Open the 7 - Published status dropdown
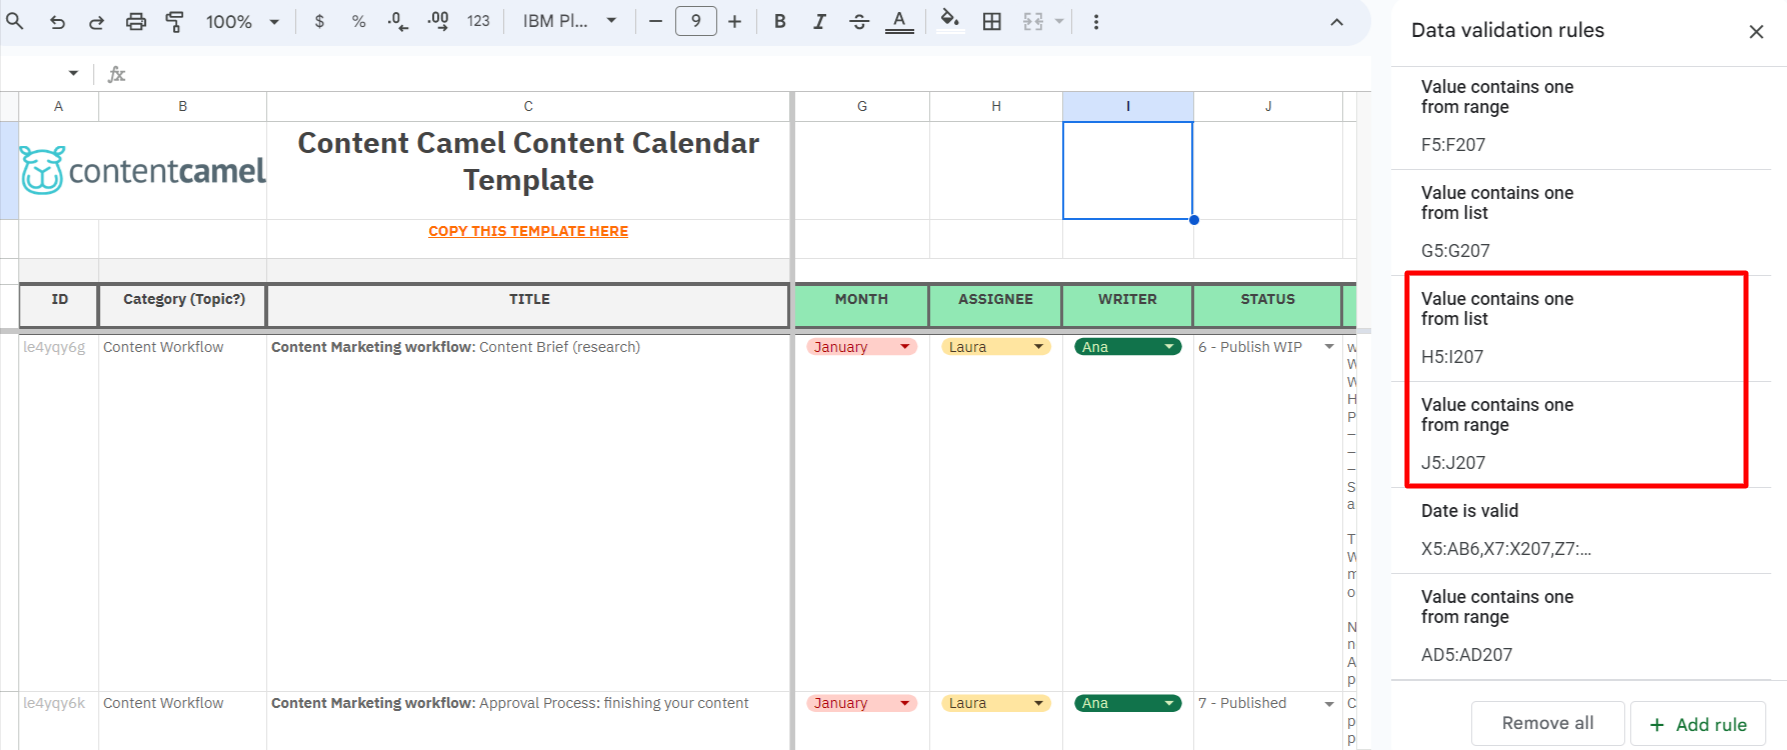 point(1329,703)
